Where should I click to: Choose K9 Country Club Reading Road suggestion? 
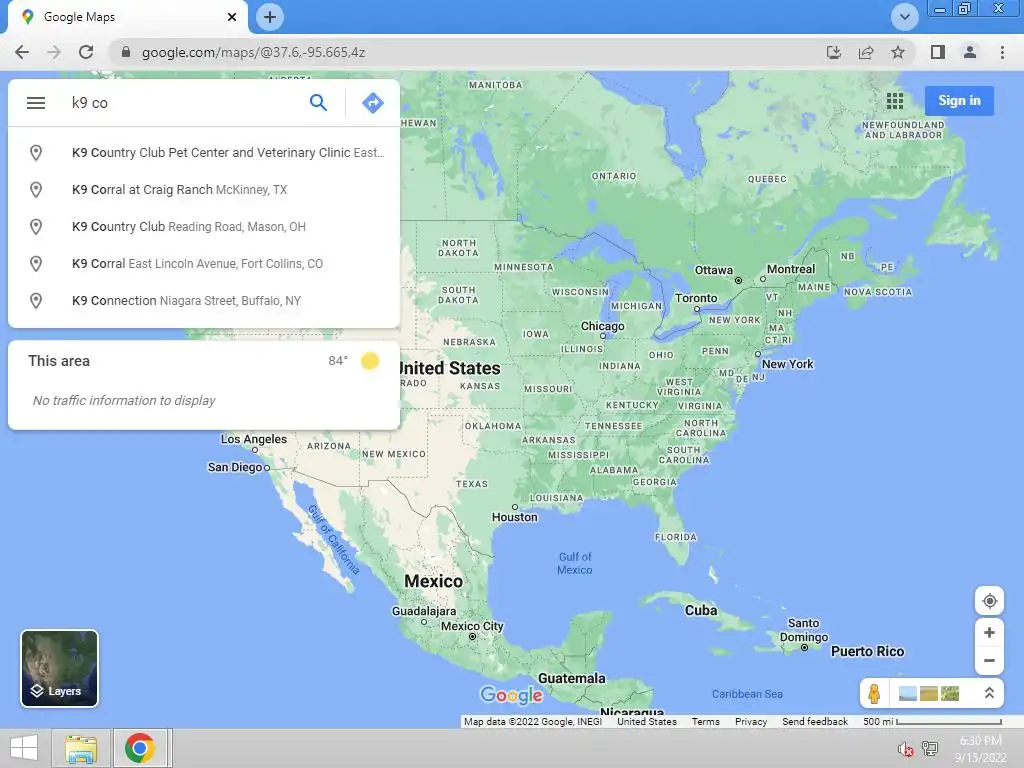pos(204,227)
